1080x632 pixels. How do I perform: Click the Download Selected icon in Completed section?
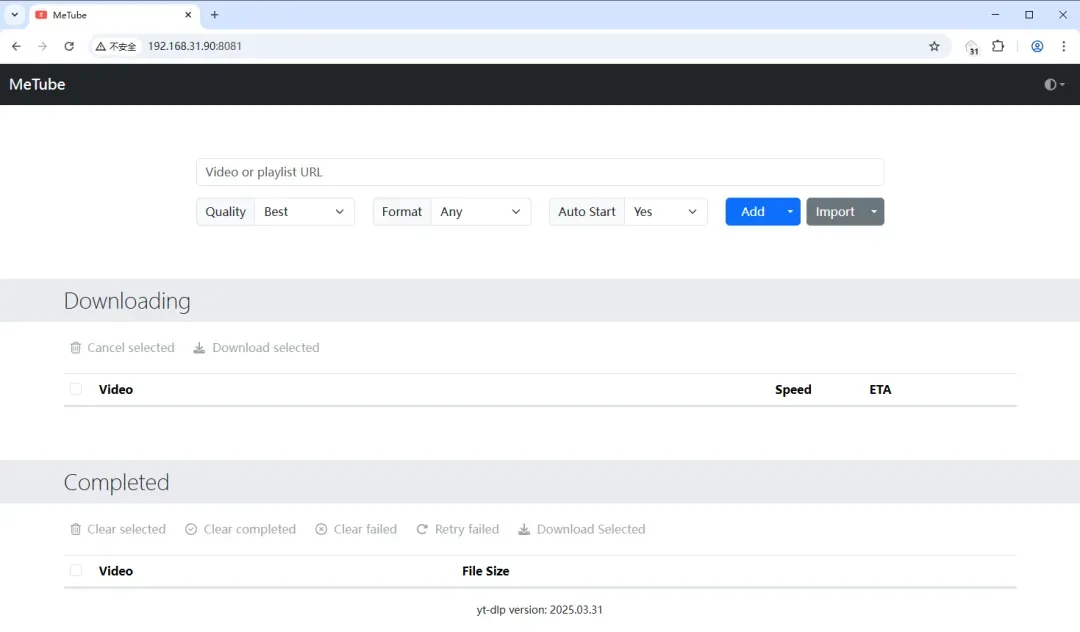pos(523,529)
